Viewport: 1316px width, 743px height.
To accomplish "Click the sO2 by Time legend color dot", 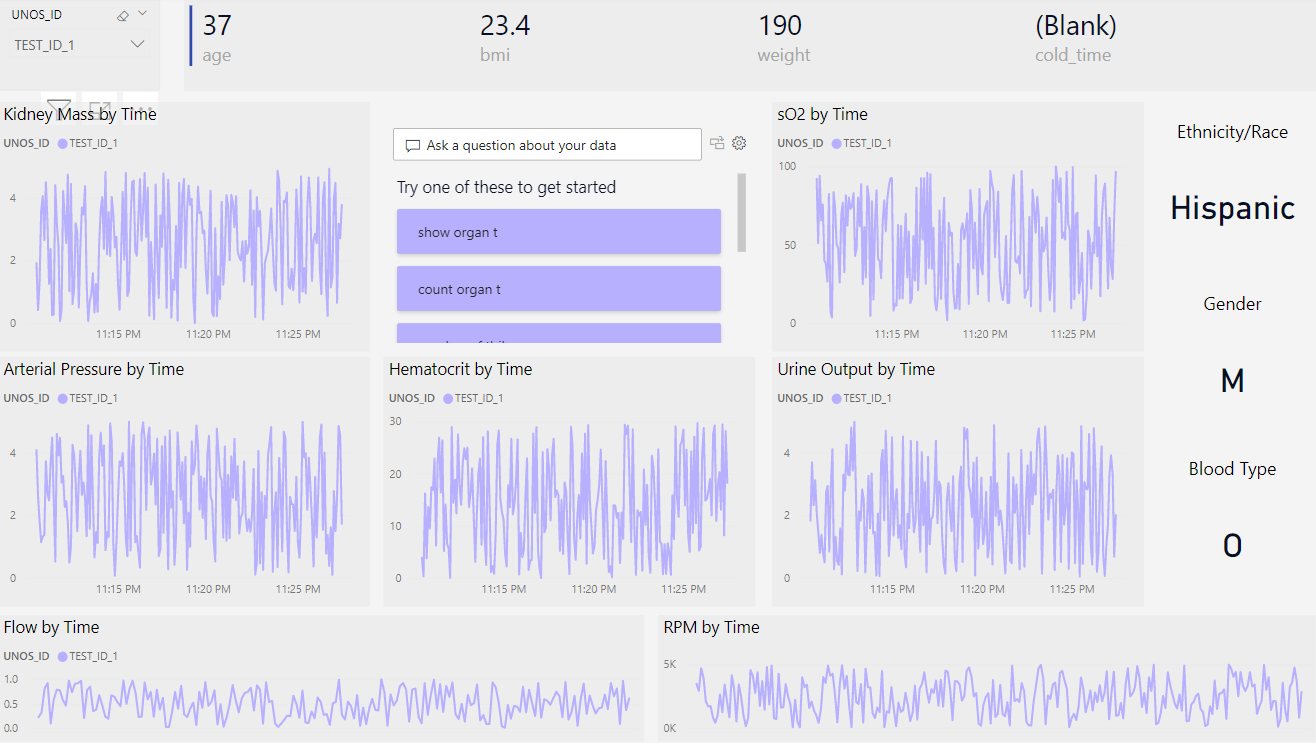I will click(x=836, y=143).
